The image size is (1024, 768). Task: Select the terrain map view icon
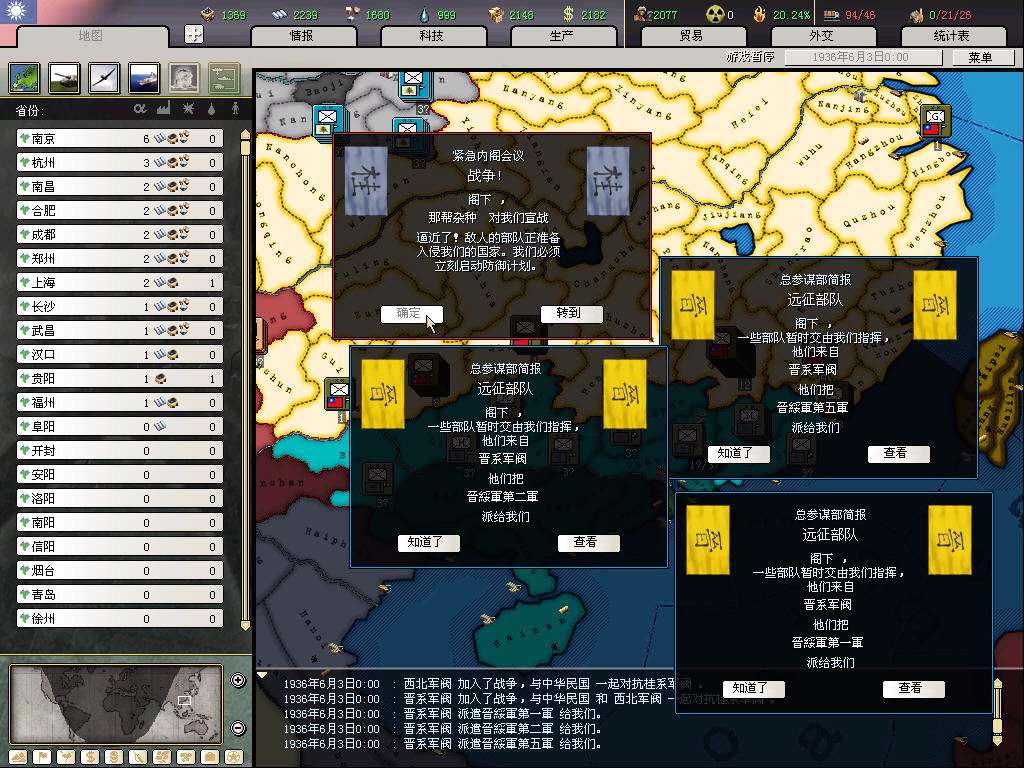(25, 78)
